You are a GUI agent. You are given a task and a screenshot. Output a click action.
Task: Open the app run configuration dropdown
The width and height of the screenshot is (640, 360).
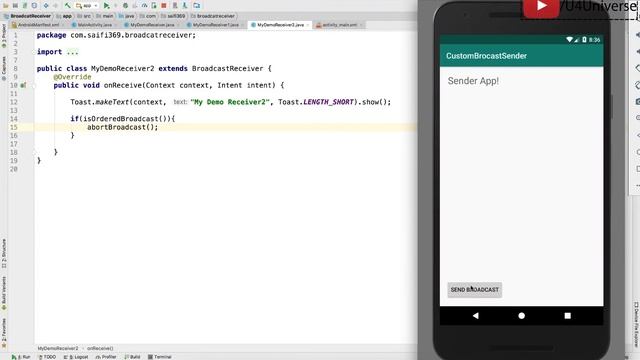click(87, 6)
